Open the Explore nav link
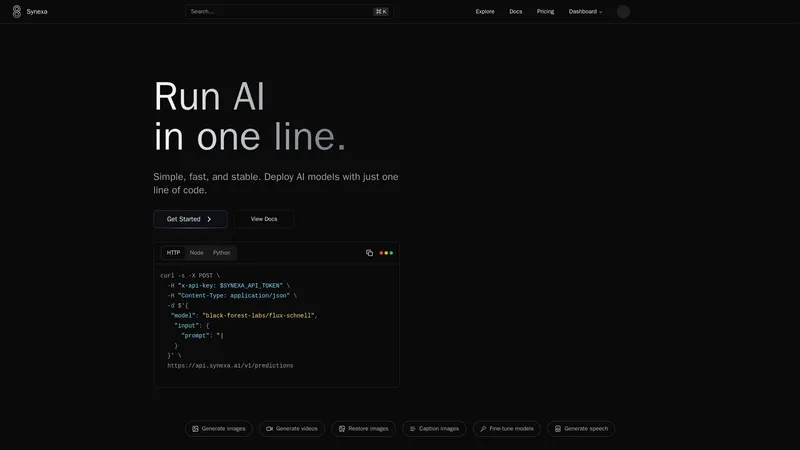 [x=485, y=12]
